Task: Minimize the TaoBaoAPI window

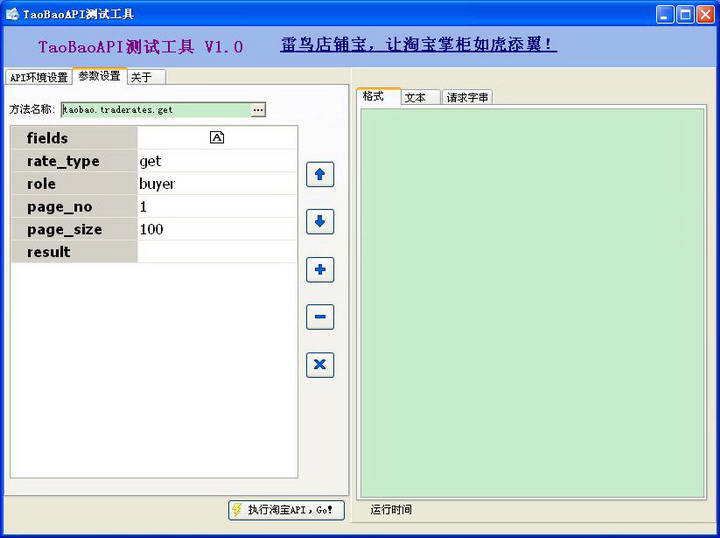Action: coord(665,14)
